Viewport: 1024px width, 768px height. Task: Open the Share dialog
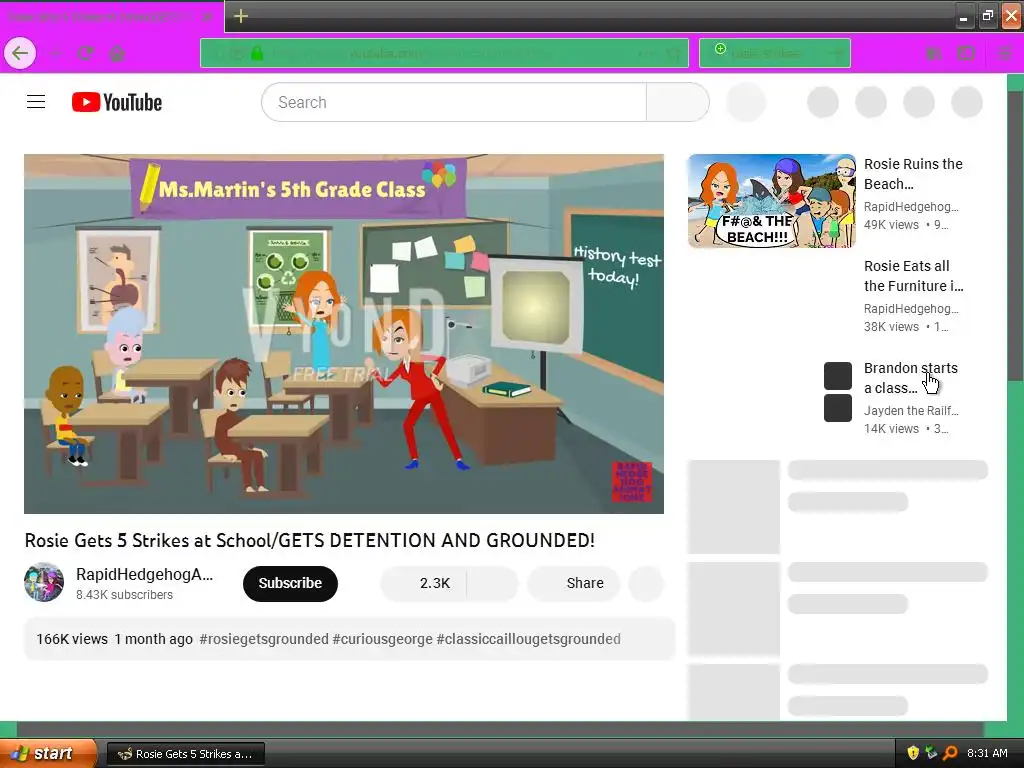pos(573,583)
